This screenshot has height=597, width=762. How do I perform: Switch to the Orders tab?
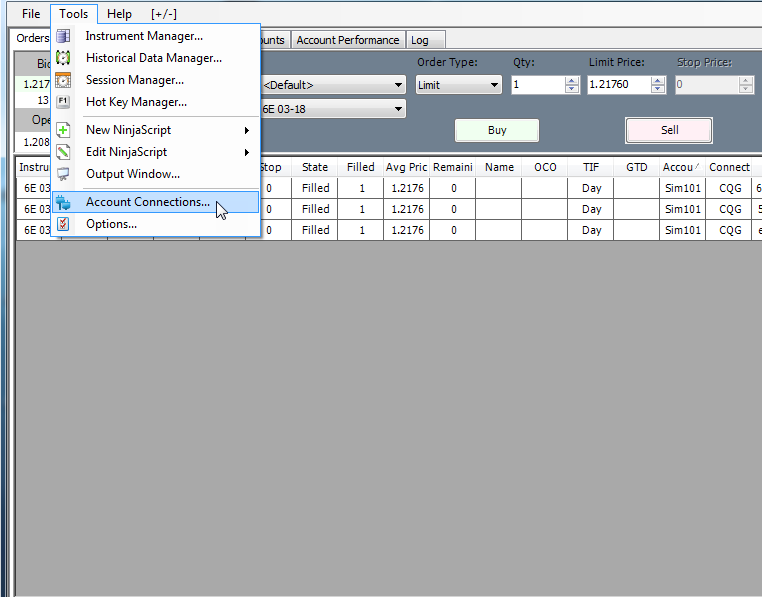32,38
